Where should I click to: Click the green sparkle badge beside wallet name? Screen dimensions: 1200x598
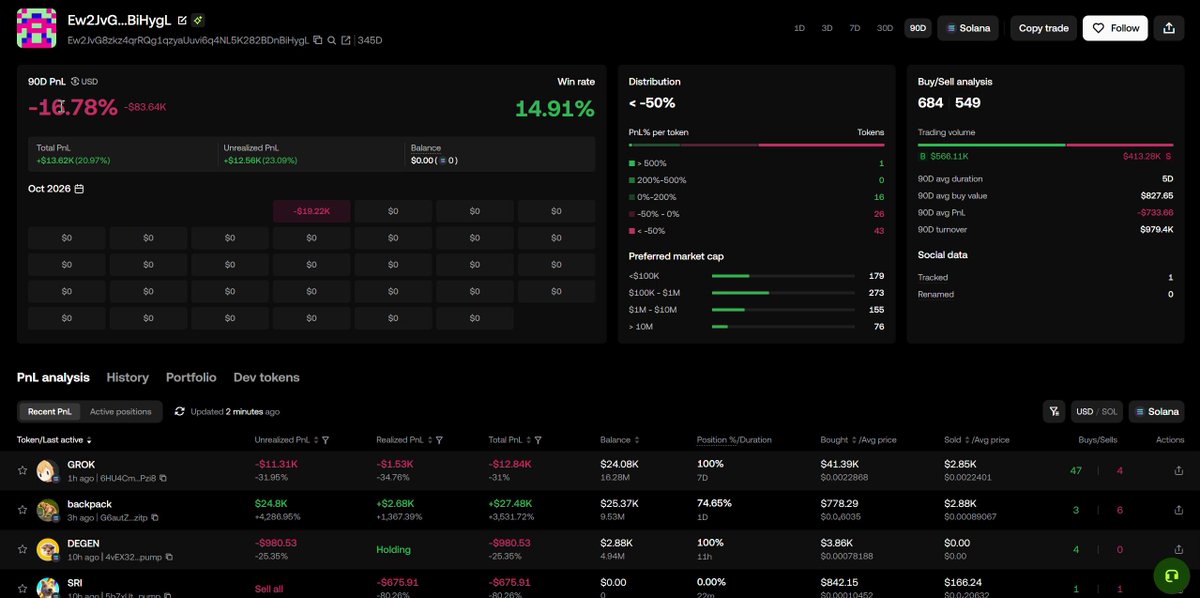[198, 20]
